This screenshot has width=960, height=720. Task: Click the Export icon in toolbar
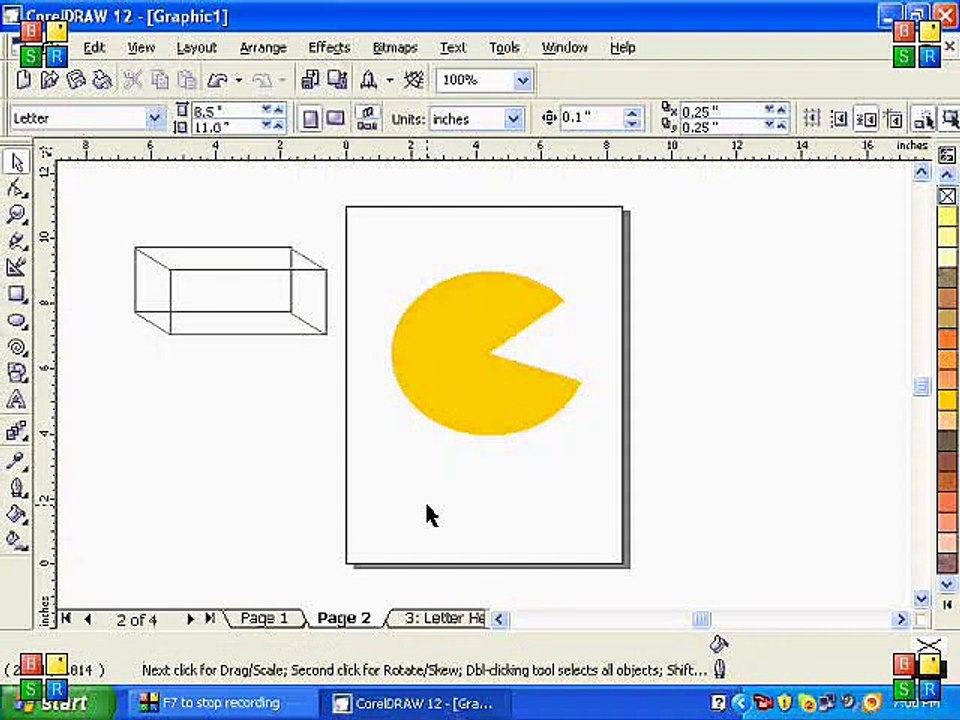[x=337, y=80]
